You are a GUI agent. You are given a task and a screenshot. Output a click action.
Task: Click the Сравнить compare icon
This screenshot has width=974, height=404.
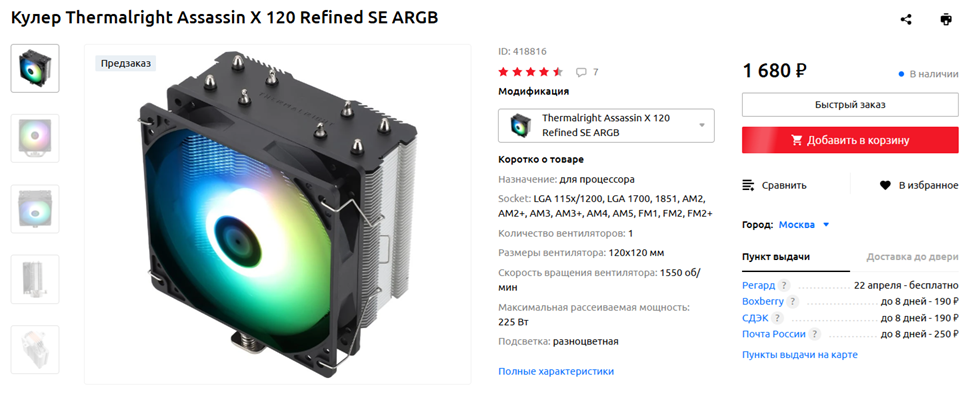[x=749, y=185]
